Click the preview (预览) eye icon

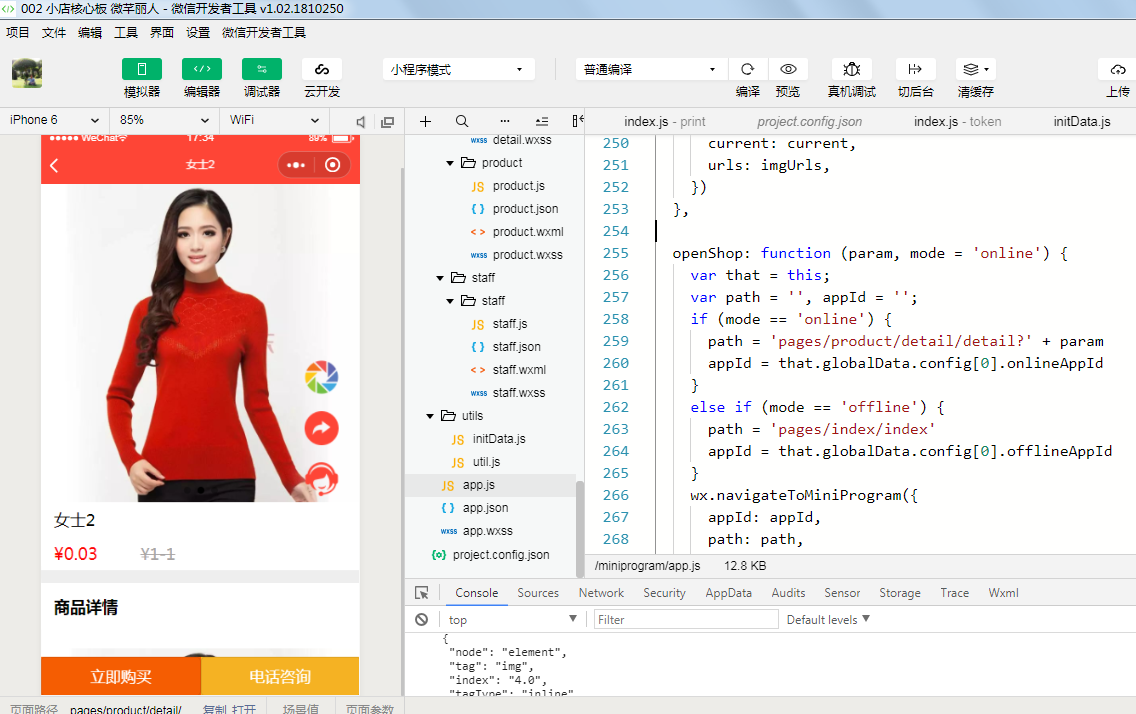(x=788, y=69)
